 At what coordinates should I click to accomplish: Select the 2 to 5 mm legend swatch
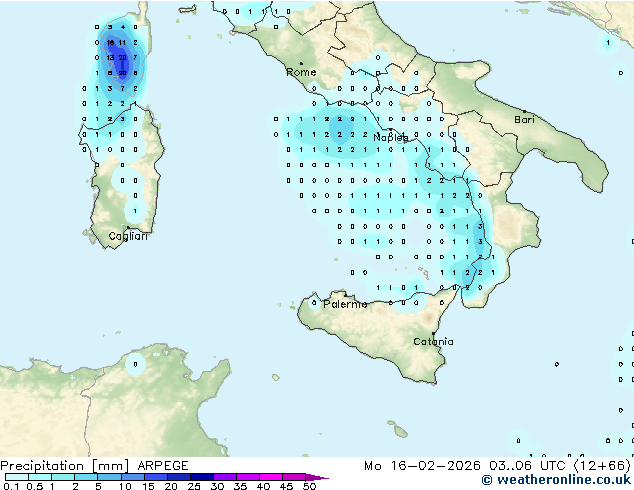pos(86,477)
